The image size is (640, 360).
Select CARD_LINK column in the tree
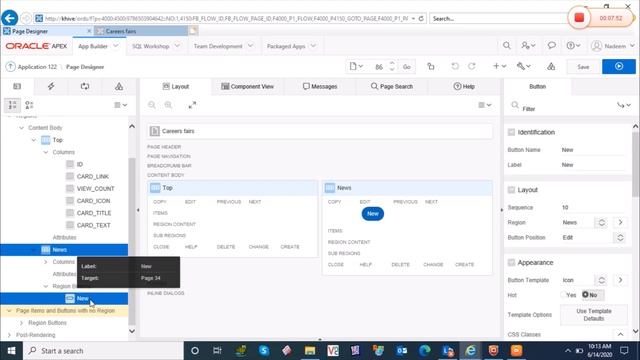(x=93, y=176)
